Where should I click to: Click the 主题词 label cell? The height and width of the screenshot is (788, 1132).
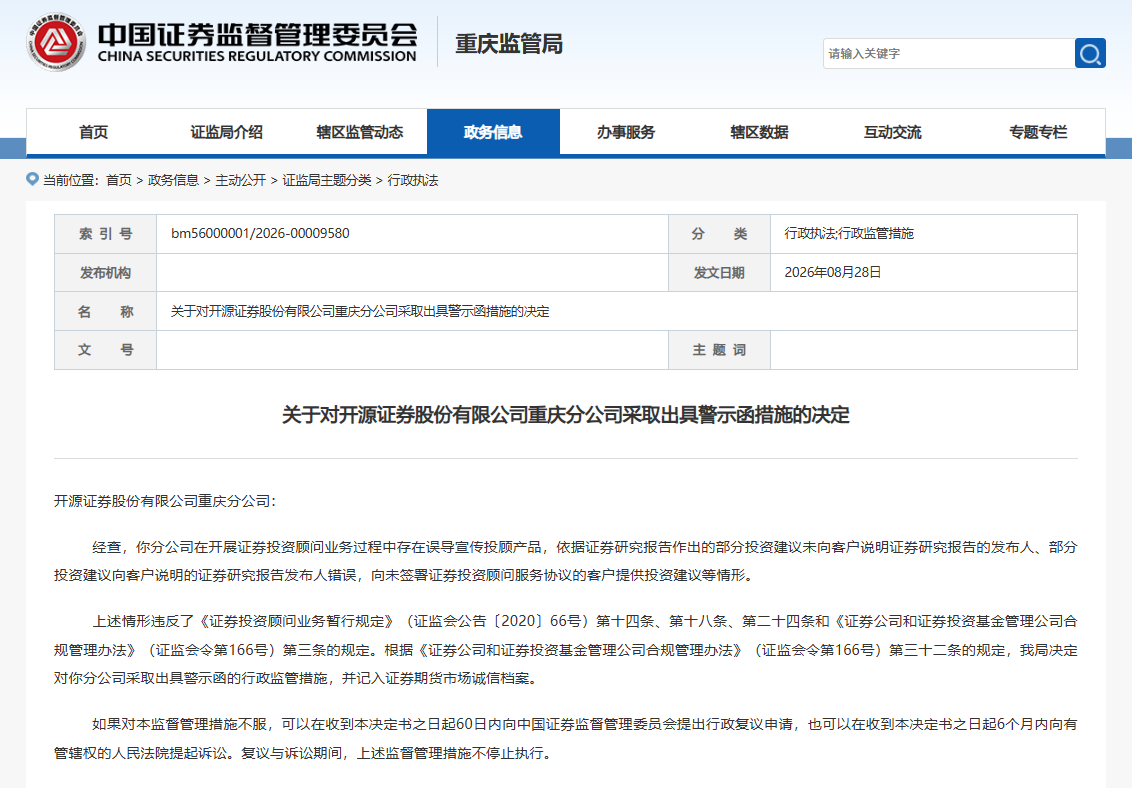[719, 350]
